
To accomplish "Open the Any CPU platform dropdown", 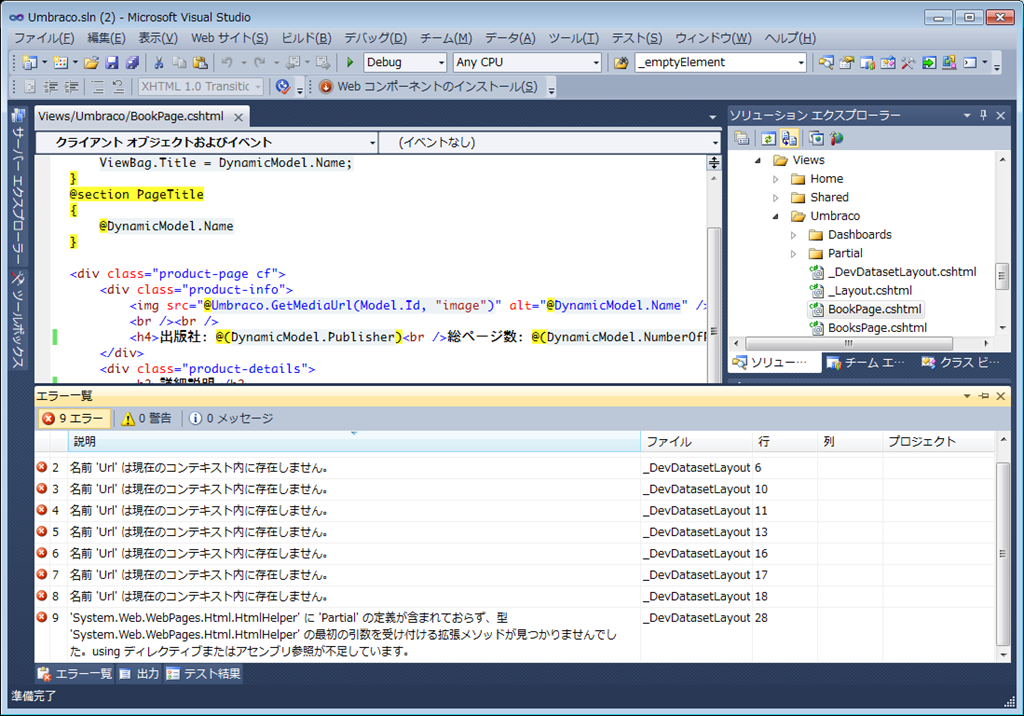I will point(526,62).
